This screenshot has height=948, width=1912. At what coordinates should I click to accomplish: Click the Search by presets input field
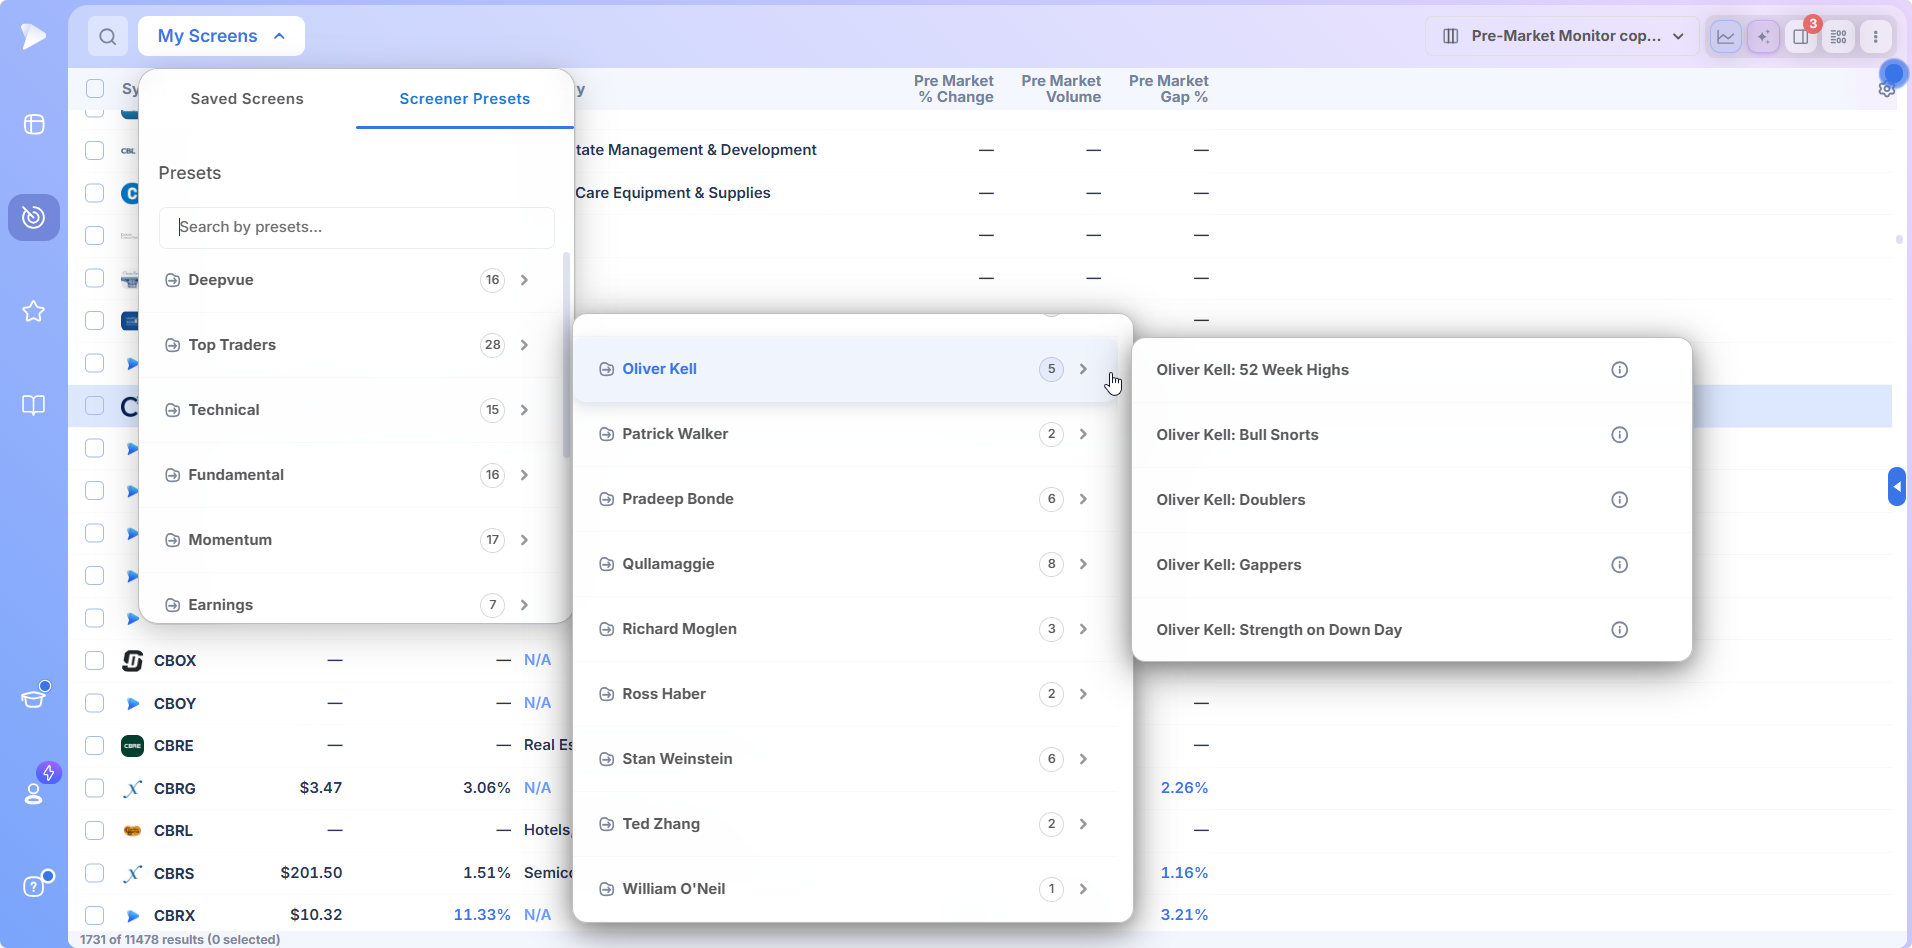[x=357, y=227]
